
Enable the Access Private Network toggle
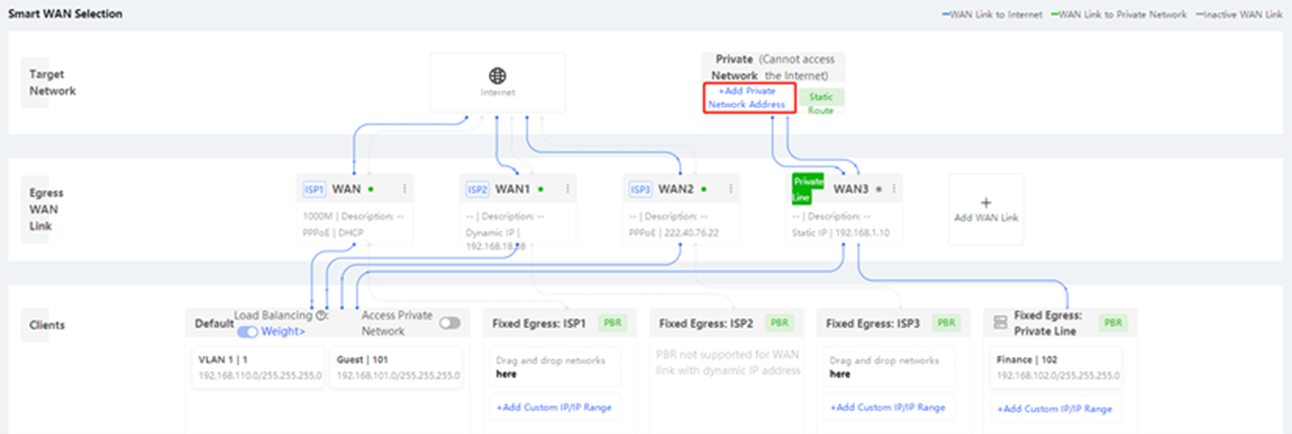click(450, 323)
